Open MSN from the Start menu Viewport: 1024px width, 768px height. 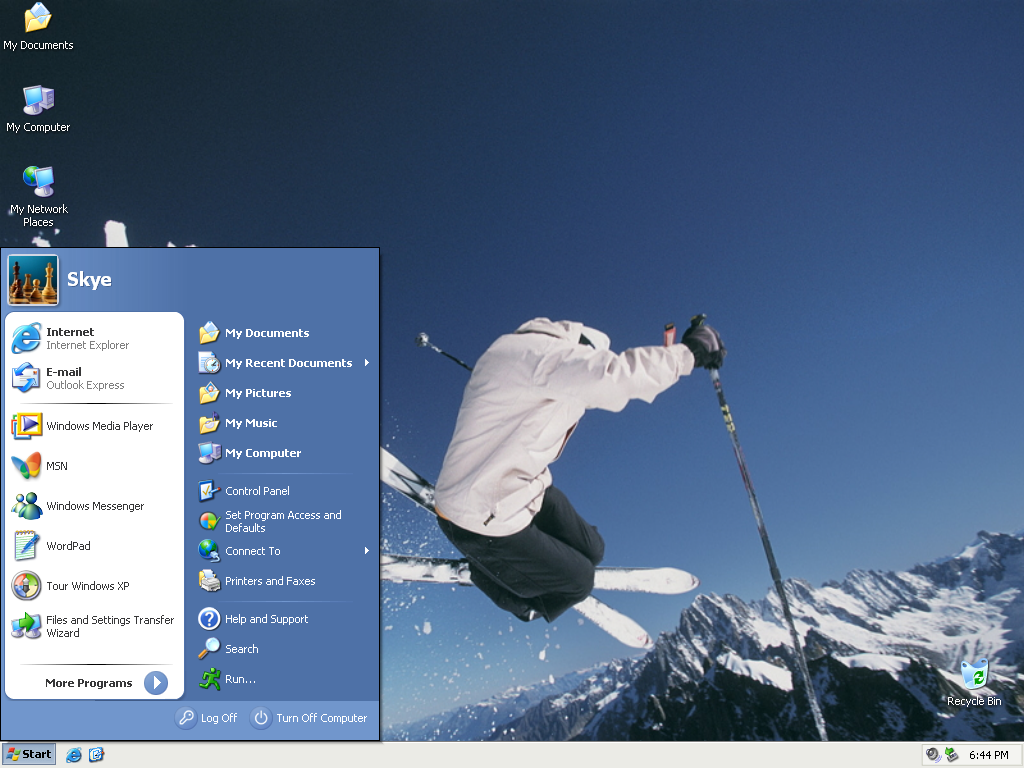[x=57, y=466]
